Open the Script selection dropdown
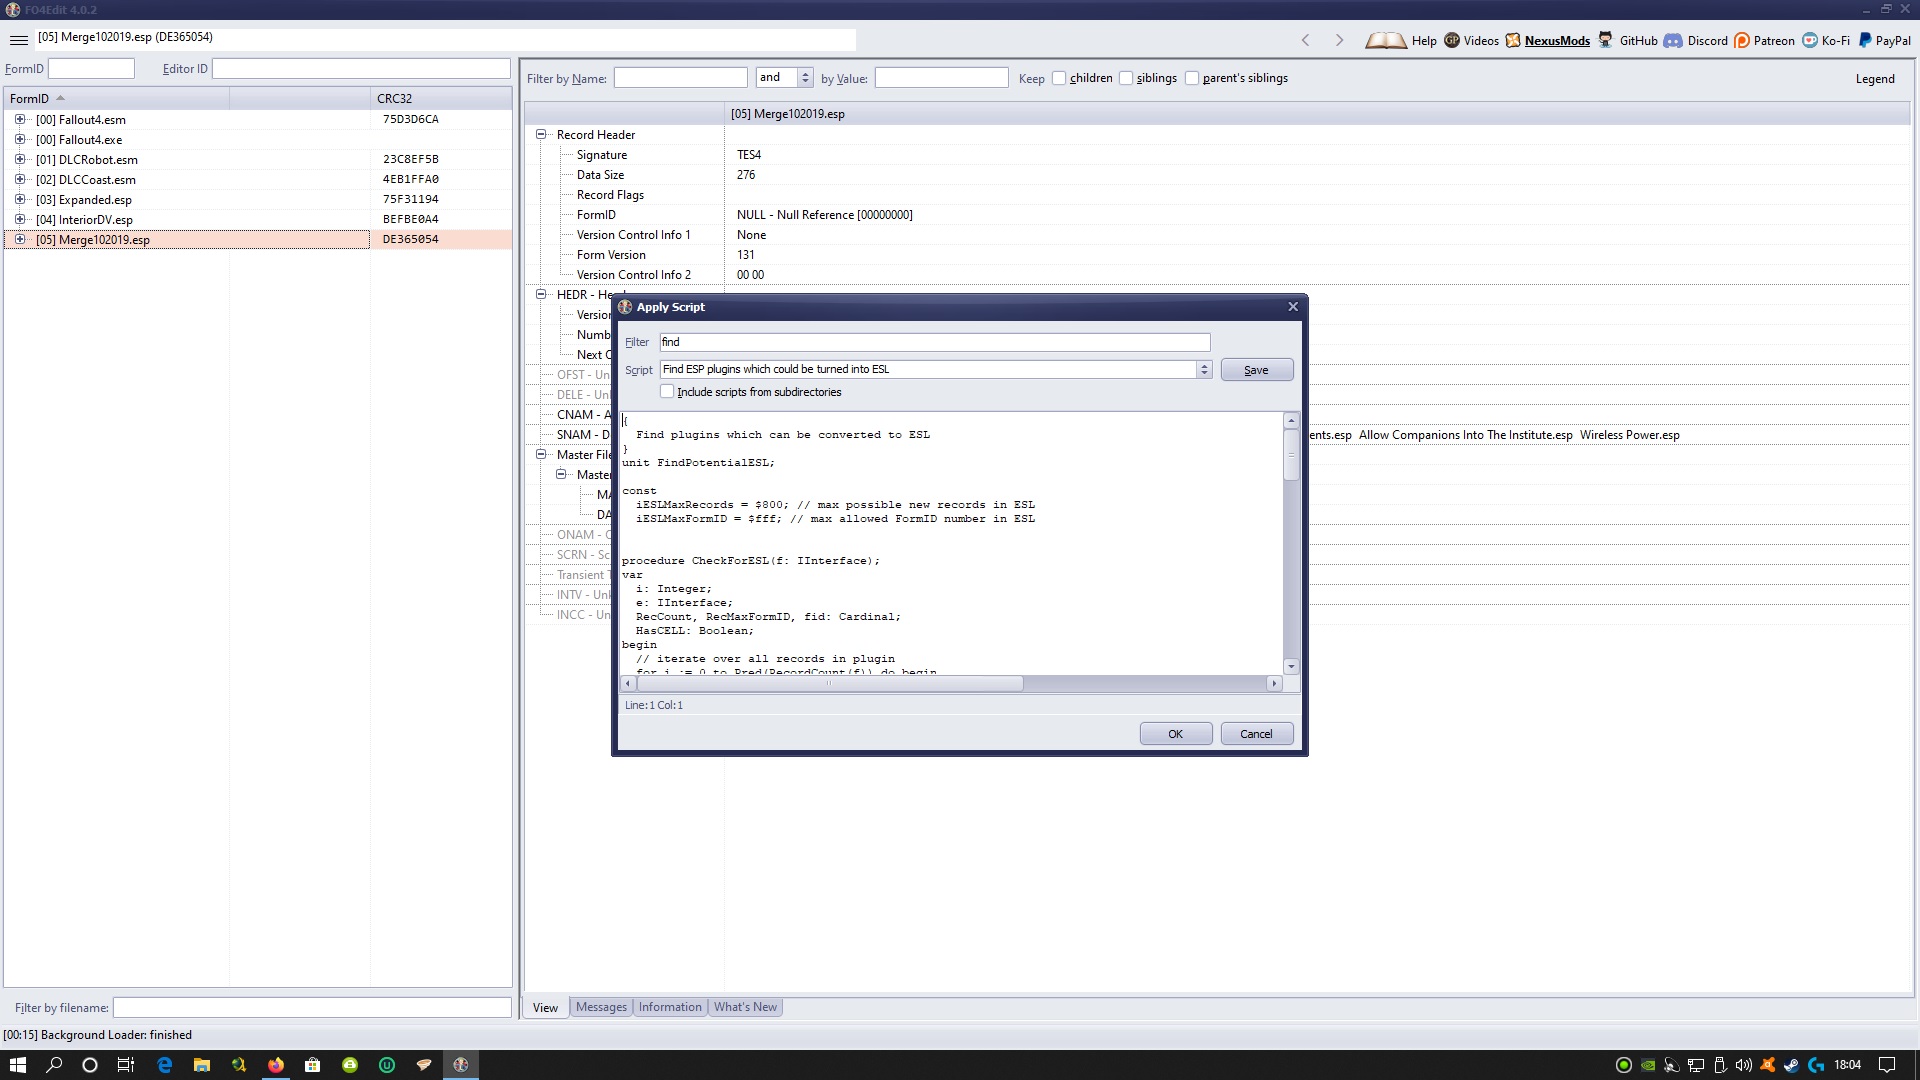The height and width of the screenshot is (1080, 1920). [x=1204, y=370]
